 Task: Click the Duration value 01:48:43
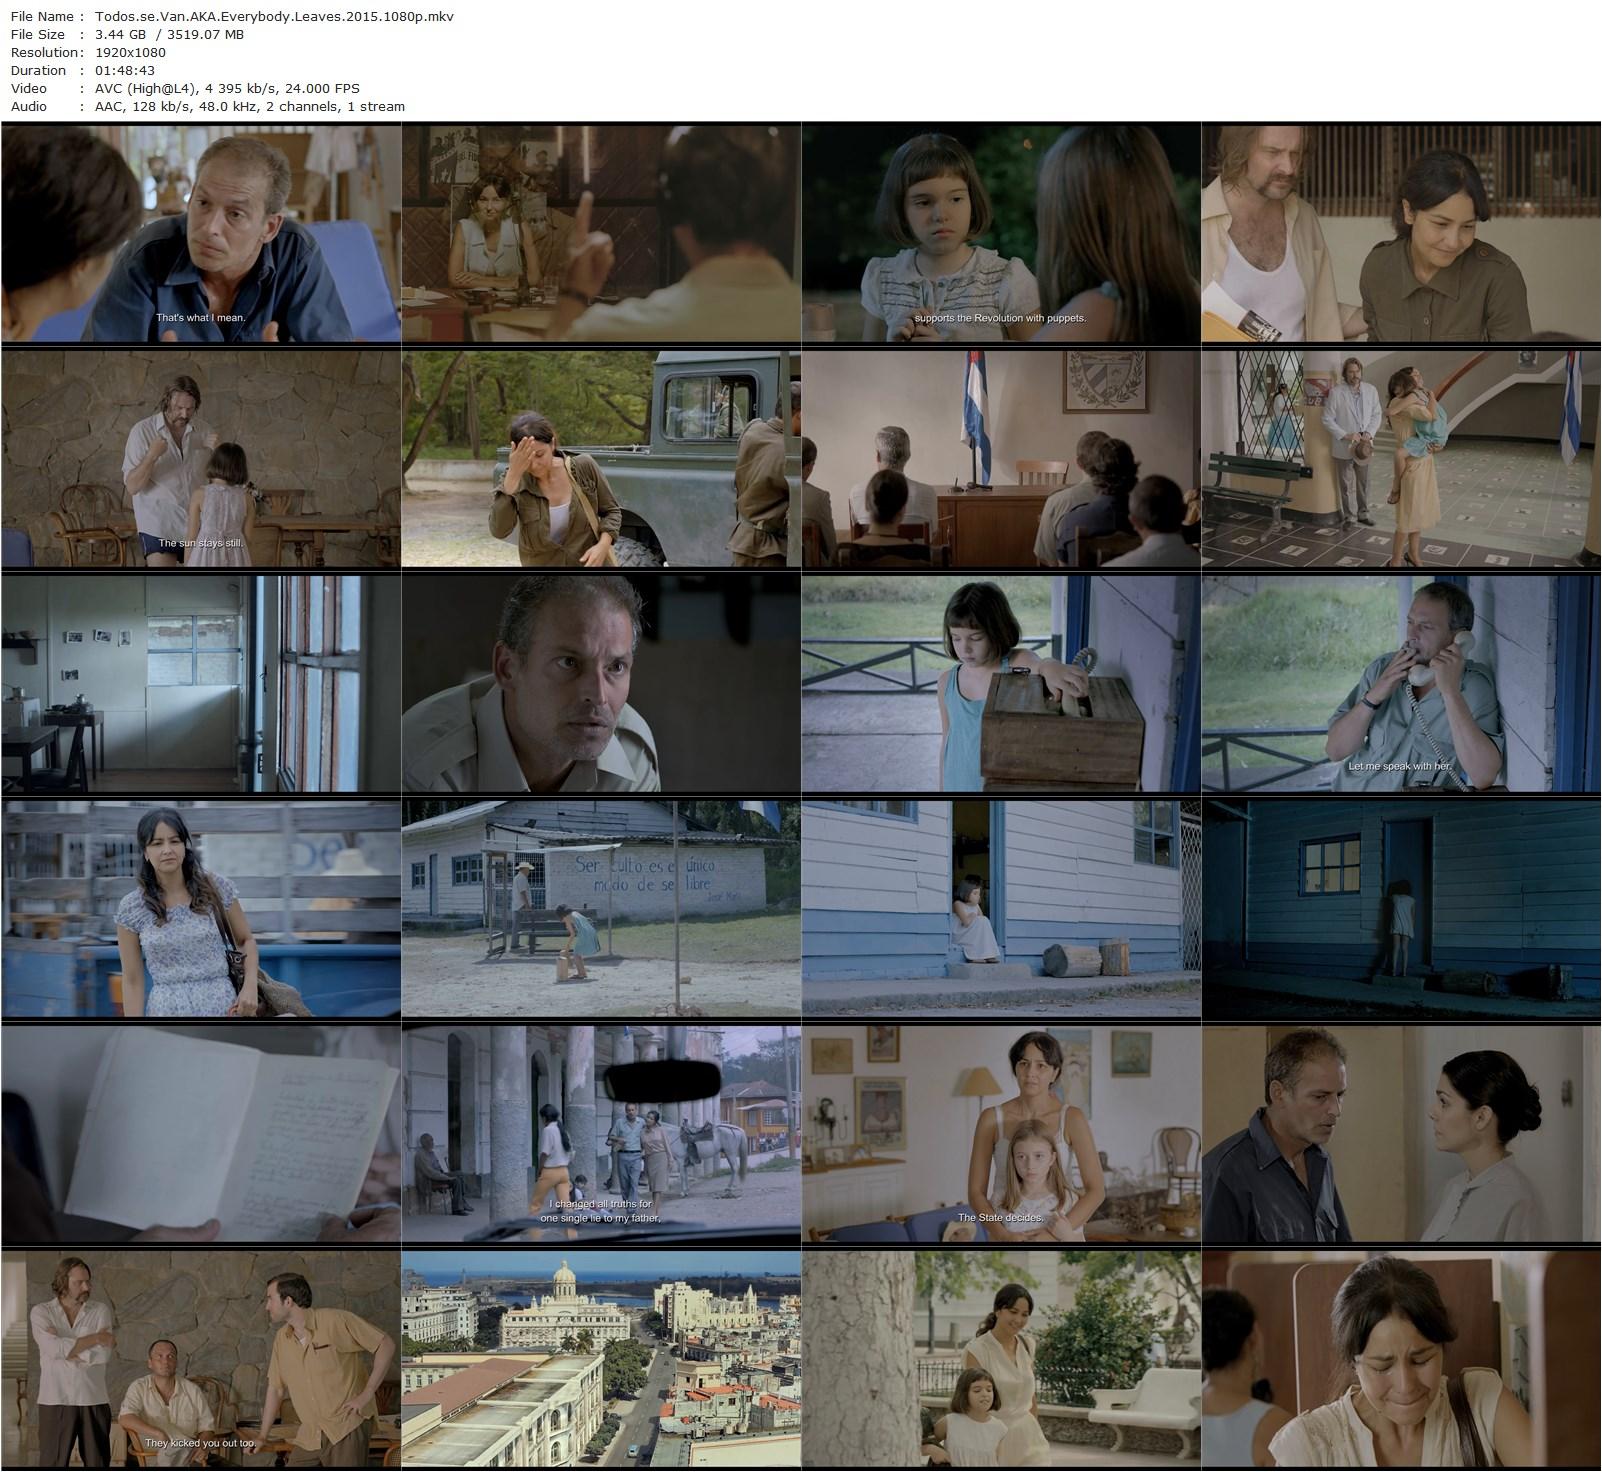point(124,70)
